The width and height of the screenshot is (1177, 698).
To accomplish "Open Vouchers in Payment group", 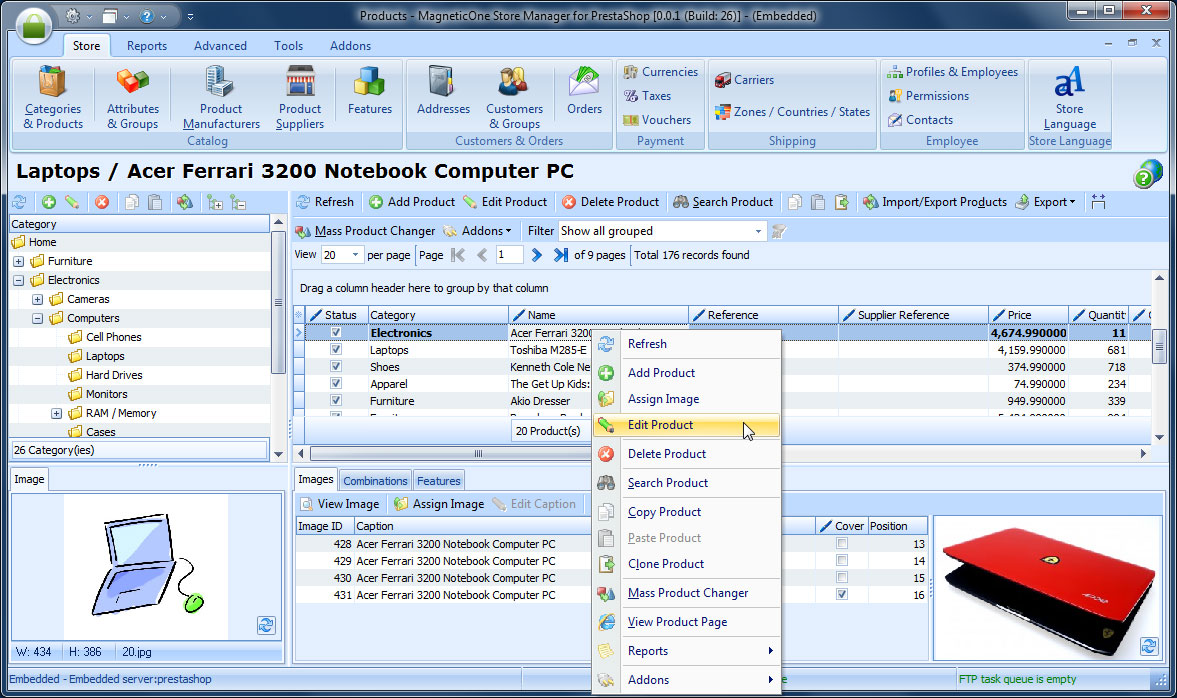I will point(657,120).
